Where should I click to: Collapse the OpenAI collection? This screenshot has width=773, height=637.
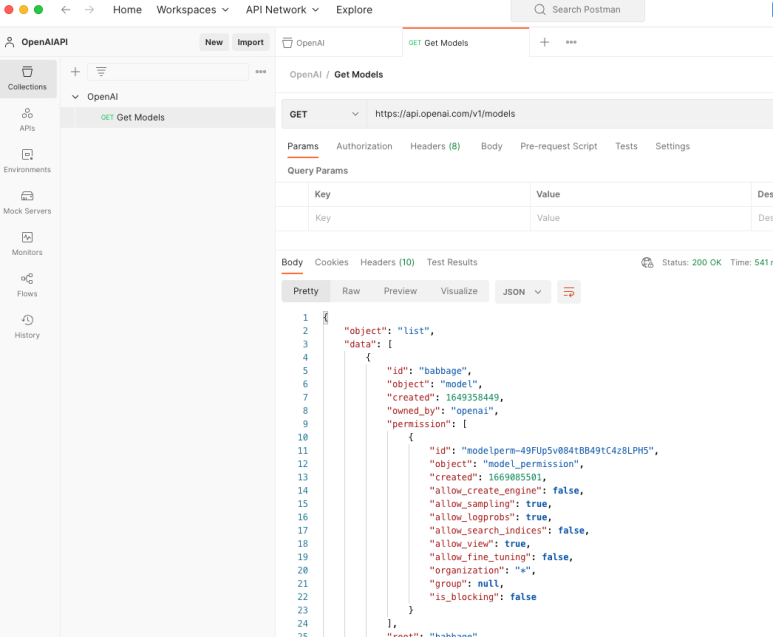75,97
